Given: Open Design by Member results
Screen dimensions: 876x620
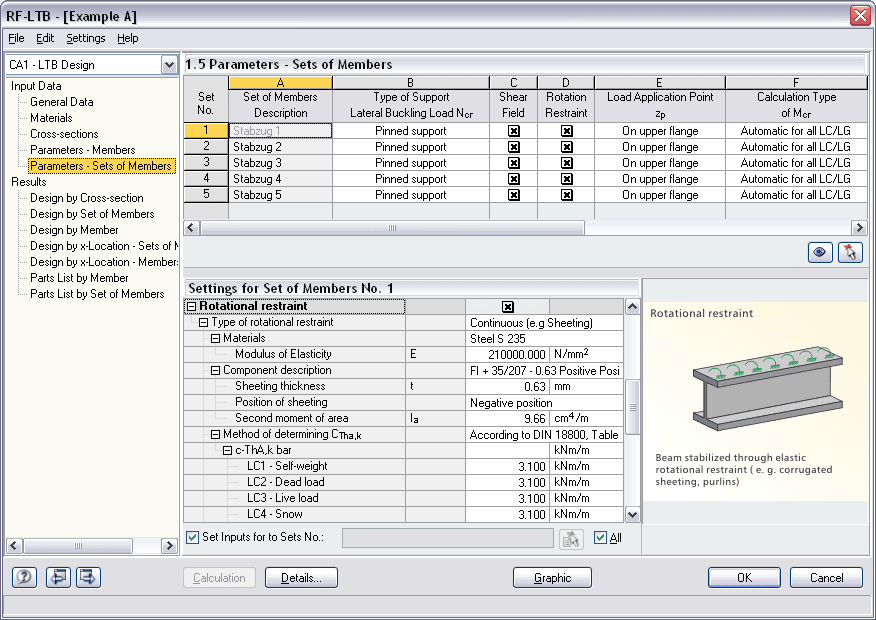Looking at the screenshot, I should [74, 230].
